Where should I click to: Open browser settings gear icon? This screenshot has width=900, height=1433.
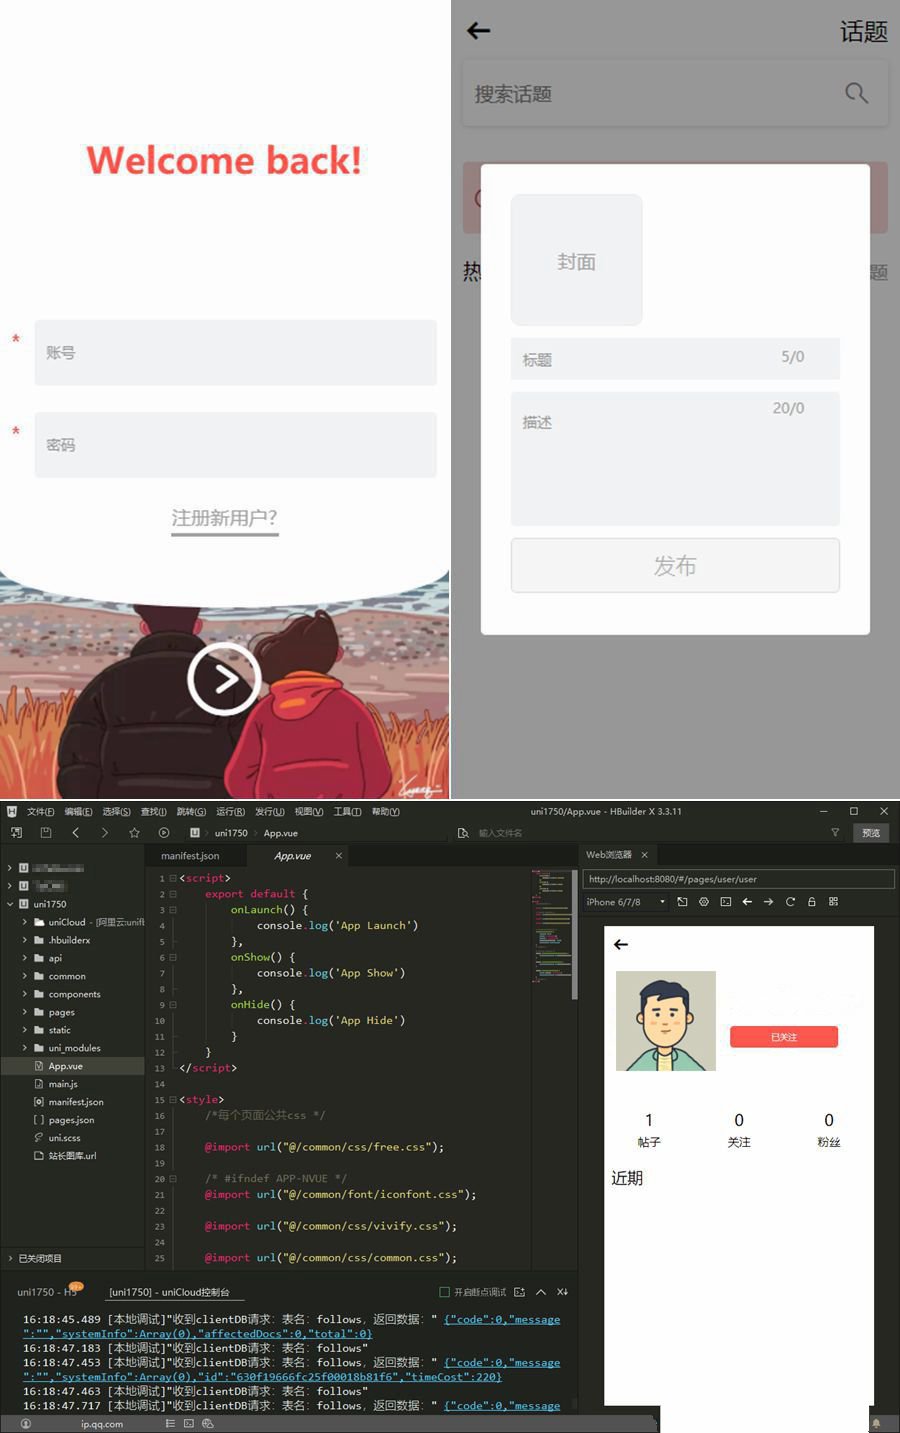point(704,902)
